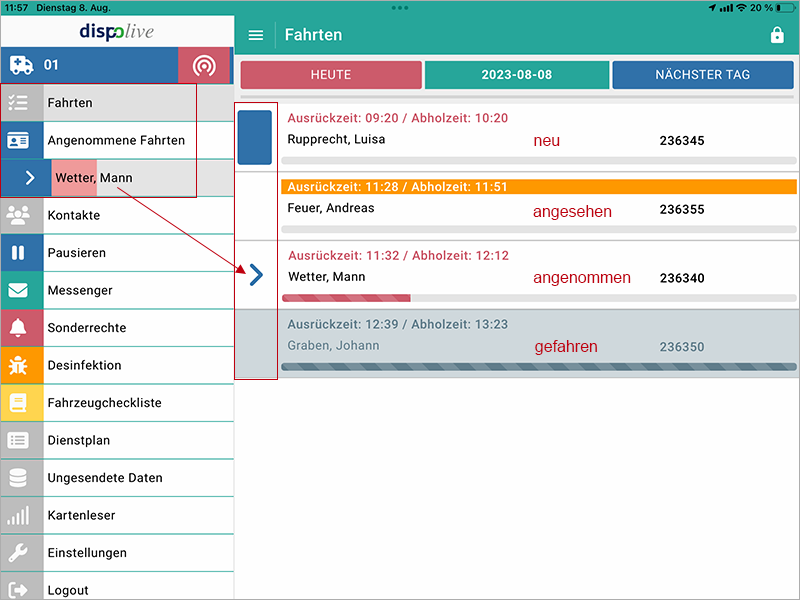Image resolution: width=800 pixels, height=600 pixels.
Task: Open Einstellungen menu entry
Action: (117, 553)
